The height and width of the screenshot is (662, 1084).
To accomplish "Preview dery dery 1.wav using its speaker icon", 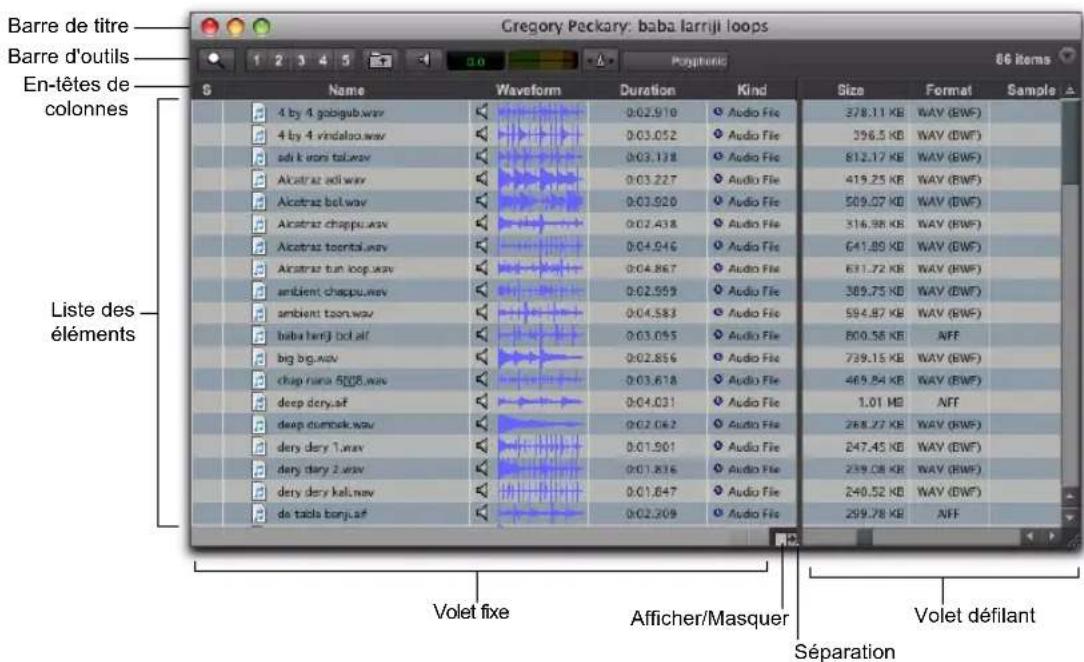I will click(x=482, y=446).
